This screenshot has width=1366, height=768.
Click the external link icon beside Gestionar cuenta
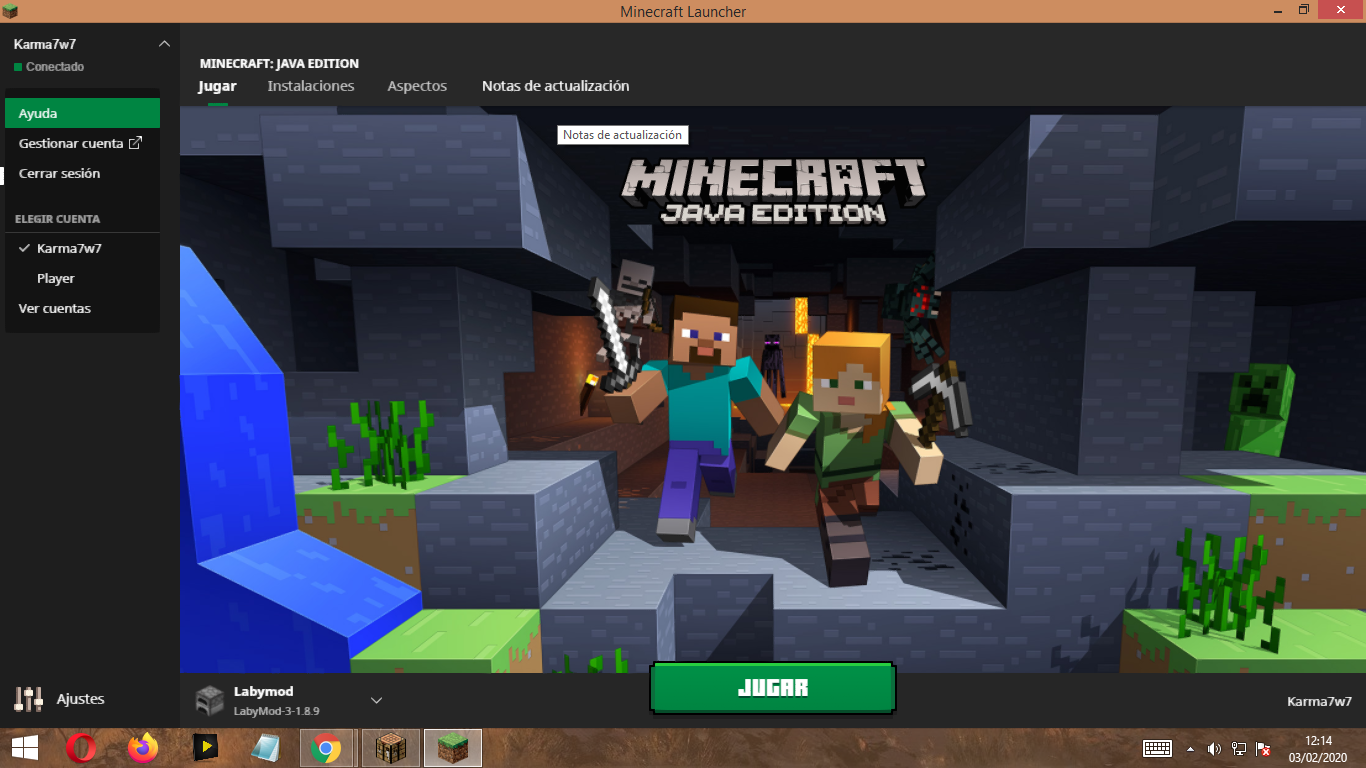[136, 143]
